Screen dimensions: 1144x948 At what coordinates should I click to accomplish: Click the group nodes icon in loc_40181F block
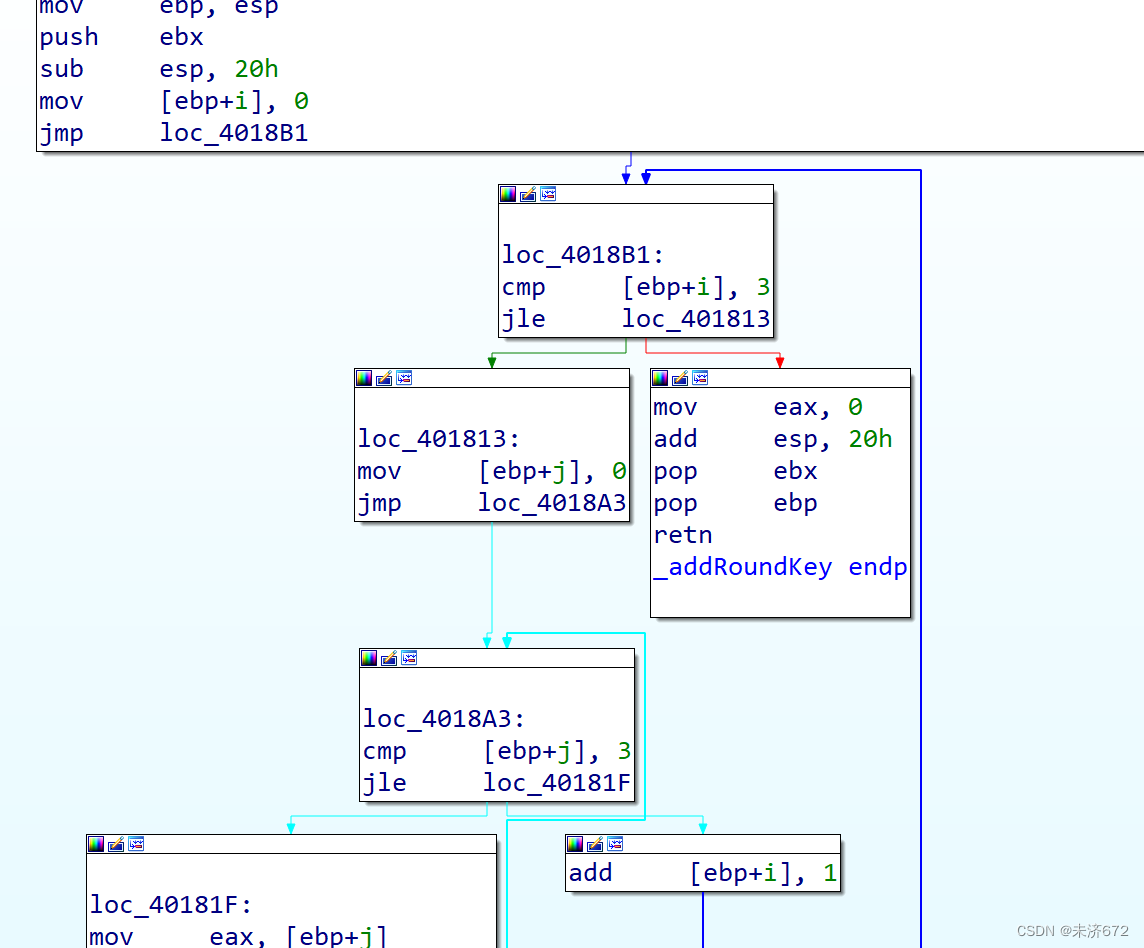136,844
